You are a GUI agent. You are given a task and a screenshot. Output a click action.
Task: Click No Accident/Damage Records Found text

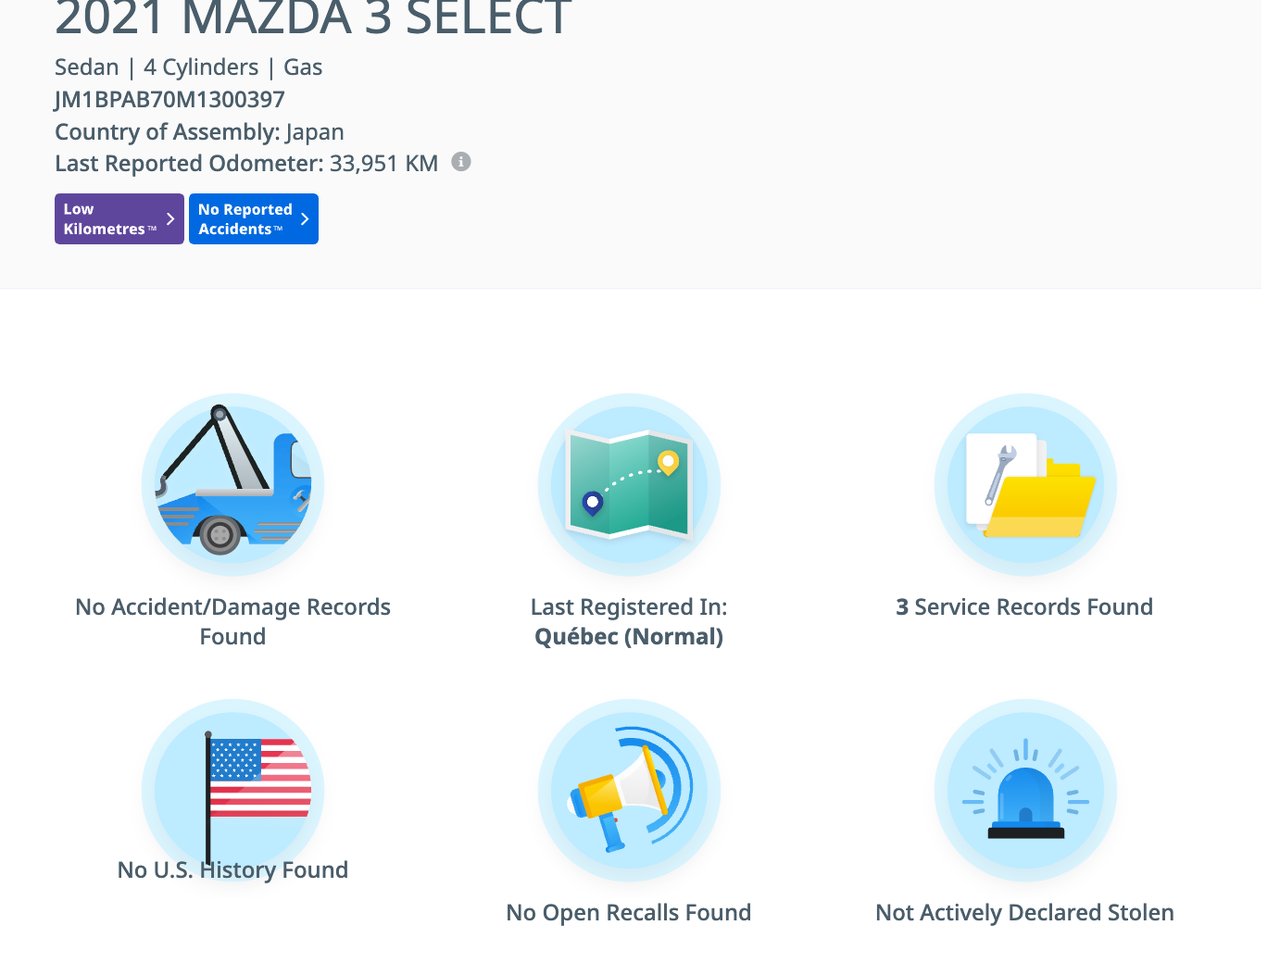pos(233,621)
